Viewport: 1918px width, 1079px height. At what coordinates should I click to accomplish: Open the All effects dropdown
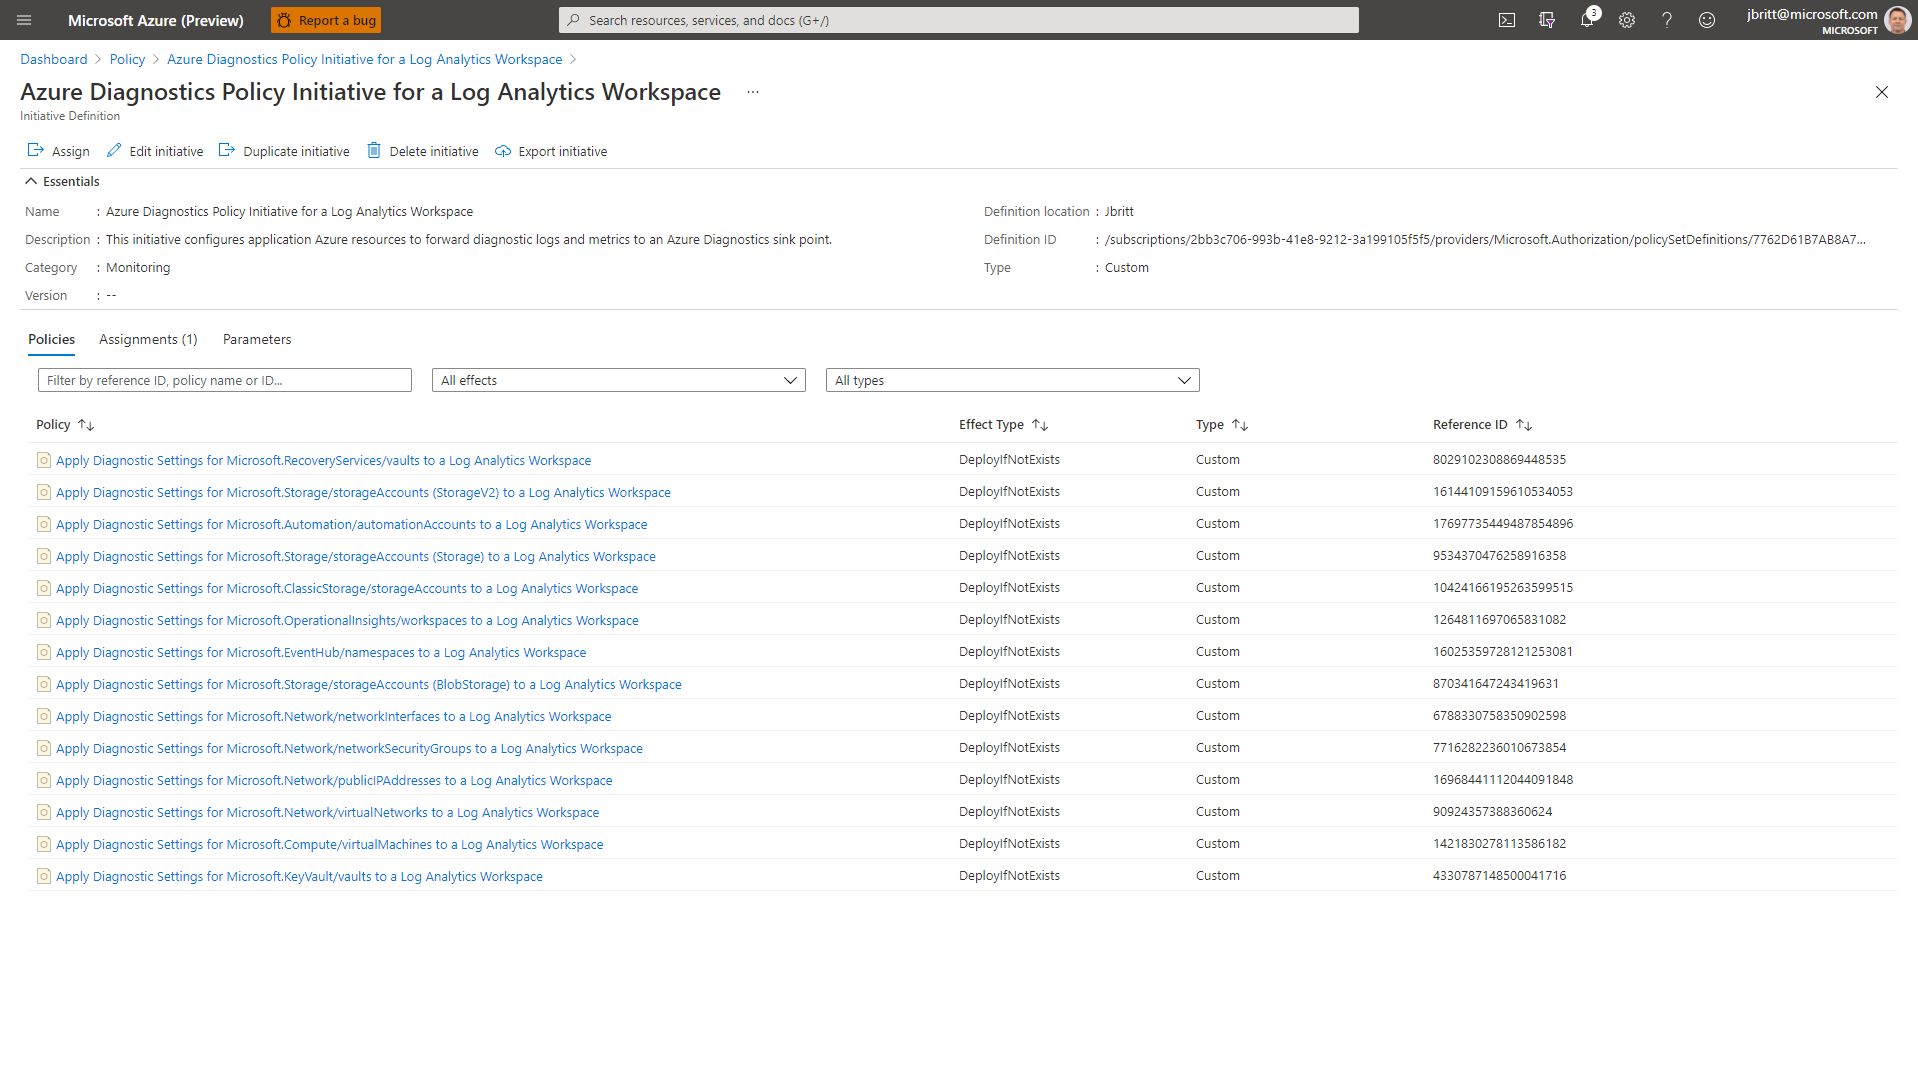(x=619, y=380)
